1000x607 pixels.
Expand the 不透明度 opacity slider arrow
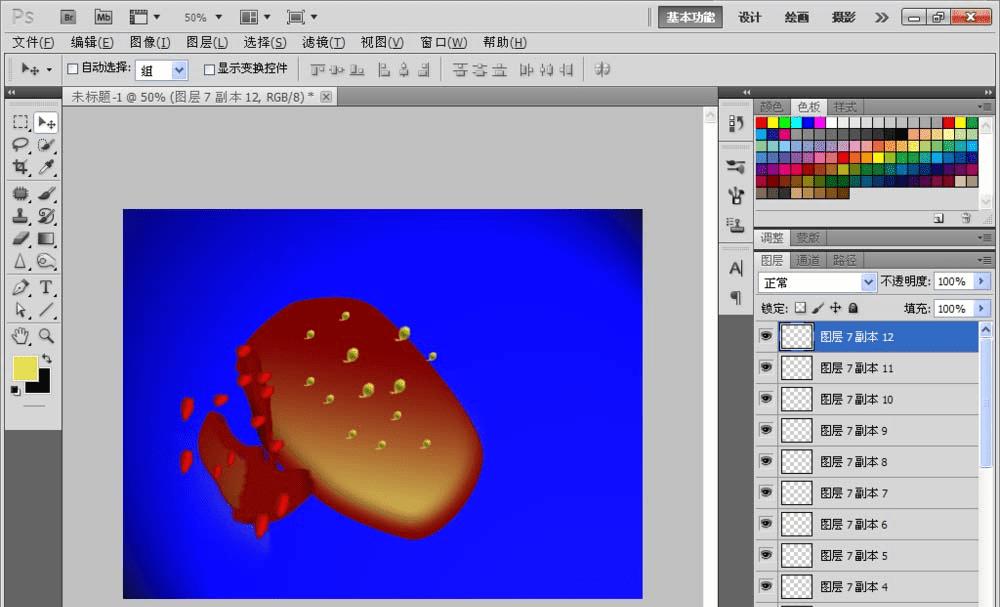click(x=980, y=282)
